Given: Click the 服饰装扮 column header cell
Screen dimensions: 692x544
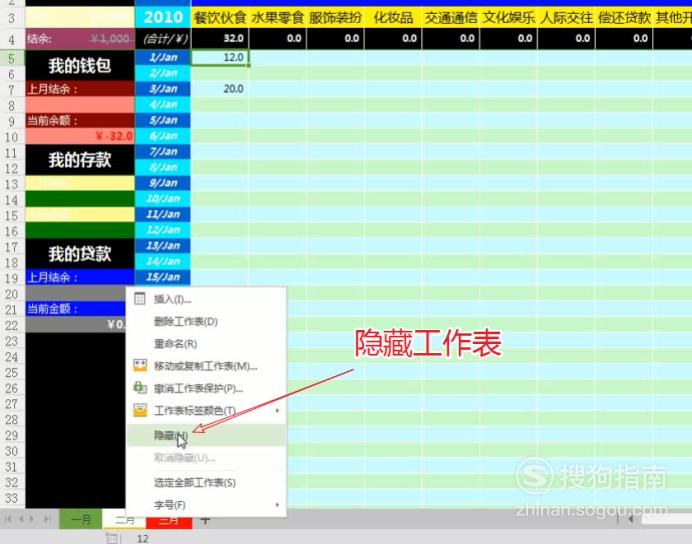Looking at the screenshot, I should point(335,17).
